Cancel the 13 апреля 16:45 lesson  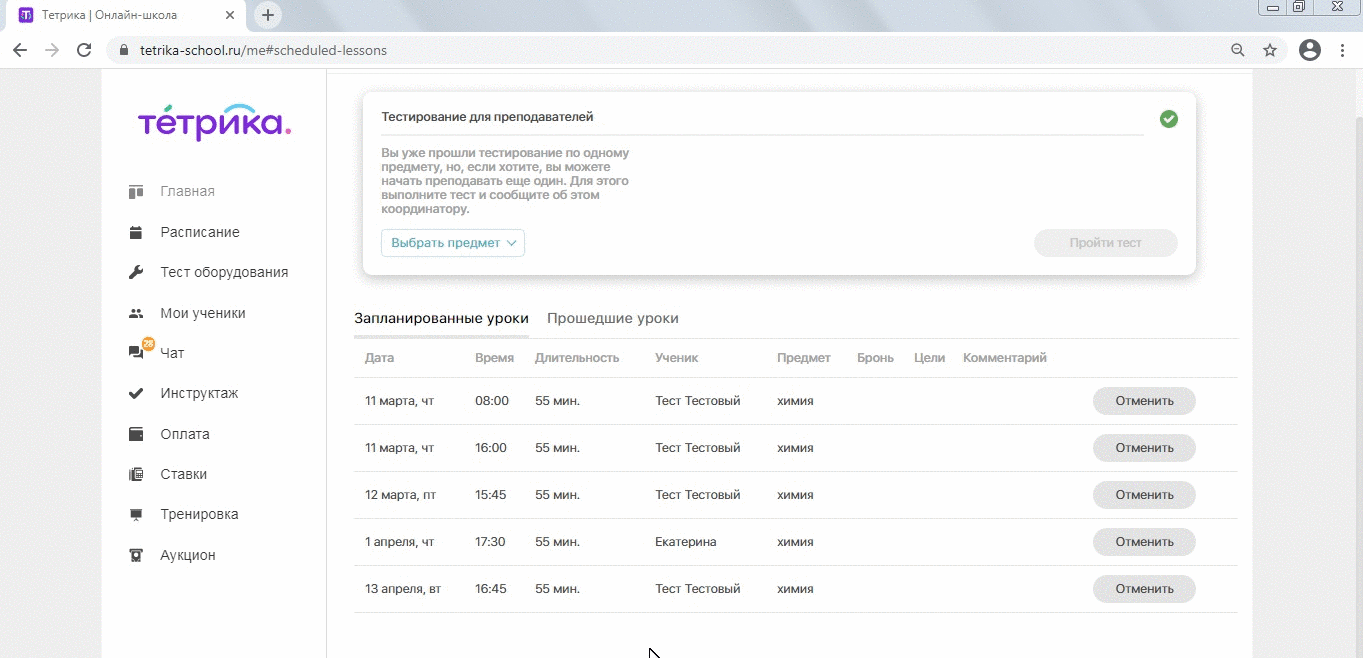(1144, 589)
